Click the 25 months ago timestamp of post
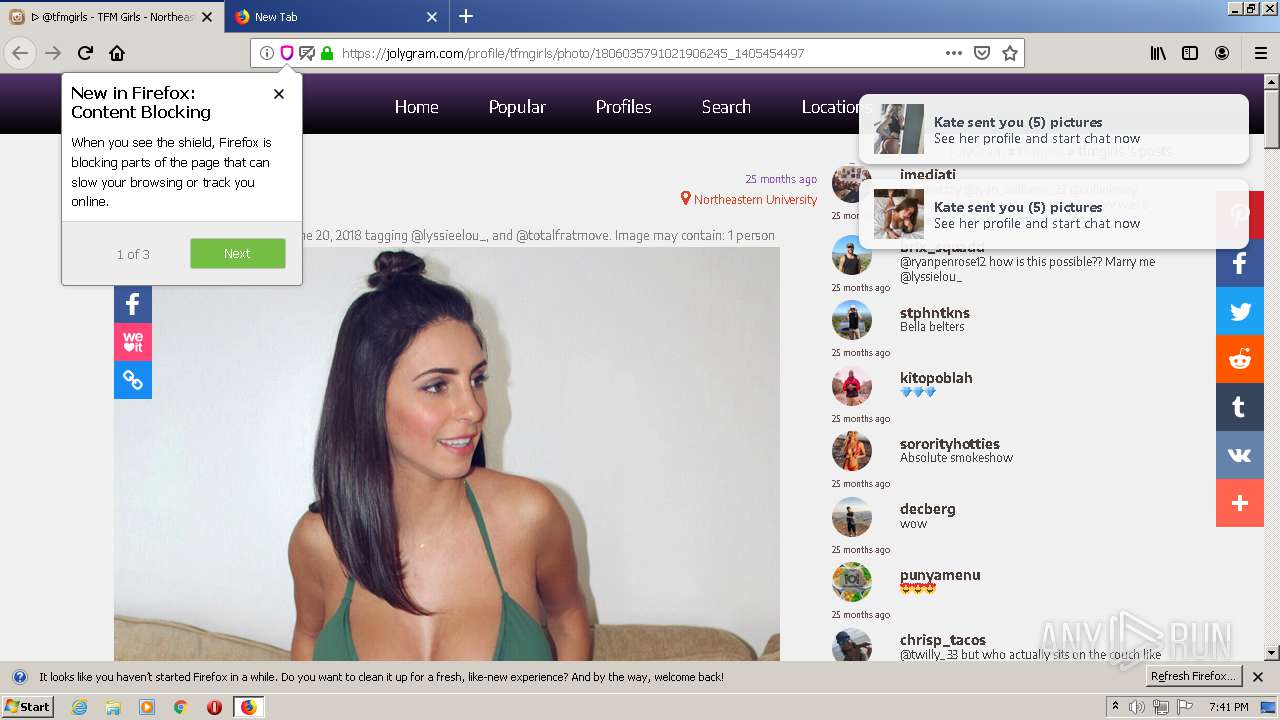The height and width of the screenshot is (720, 1280). click(781, 179)
